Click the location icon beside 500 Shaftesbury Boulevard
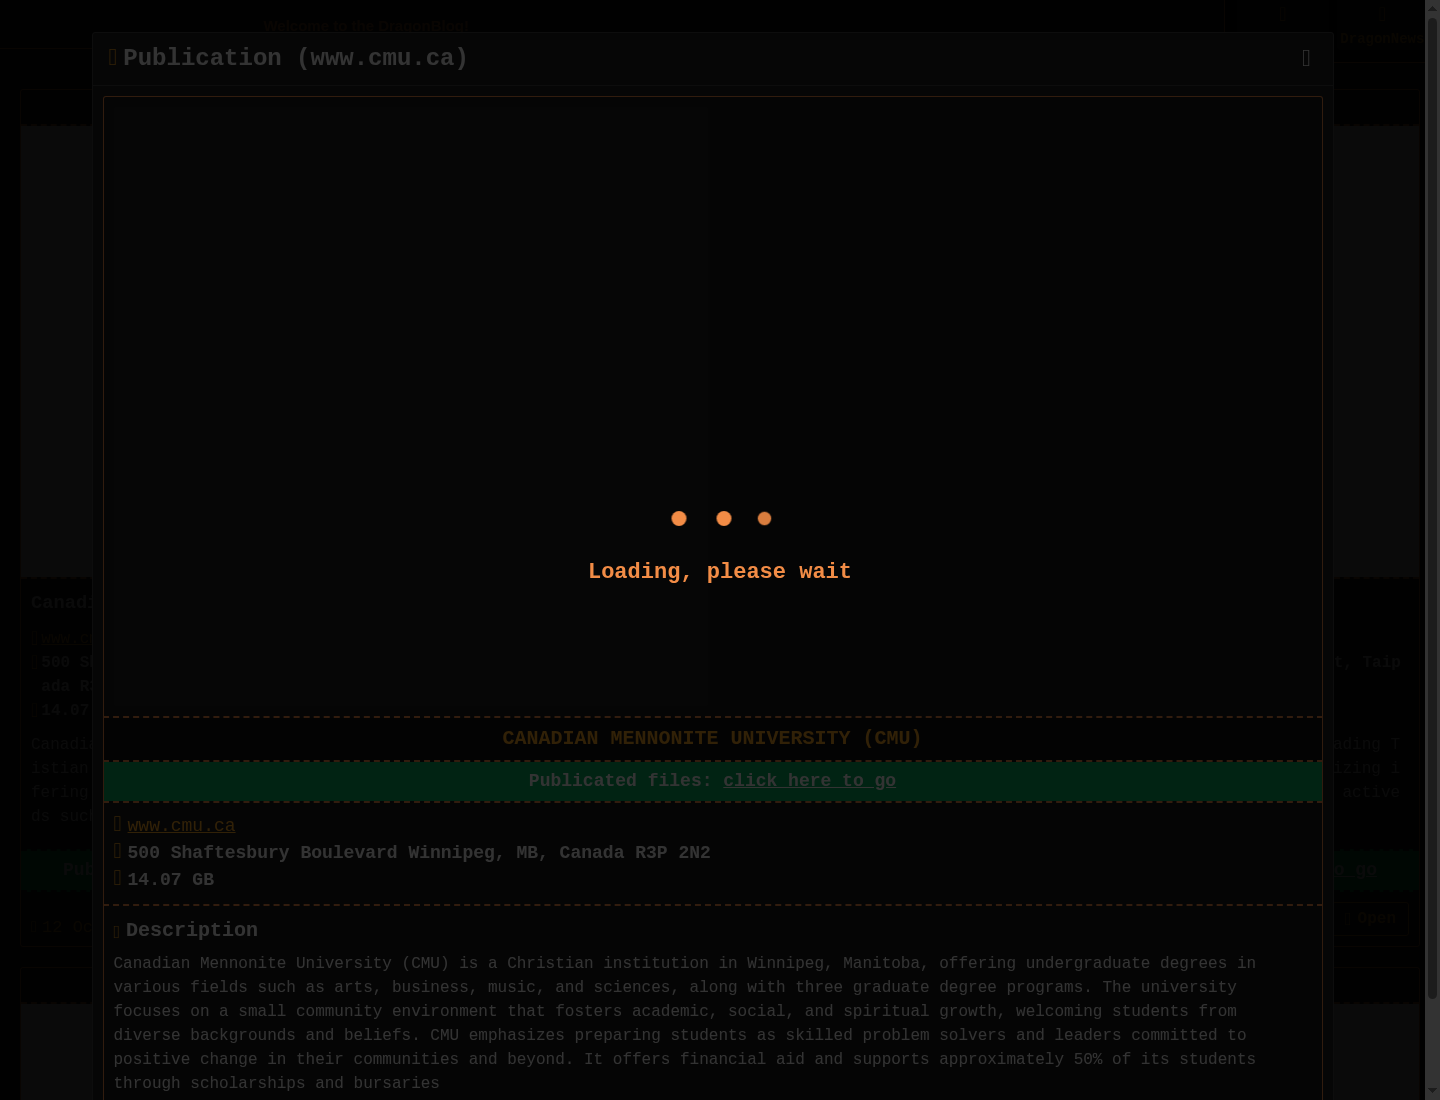1440x1100 pixels. (x=118, y=851)
